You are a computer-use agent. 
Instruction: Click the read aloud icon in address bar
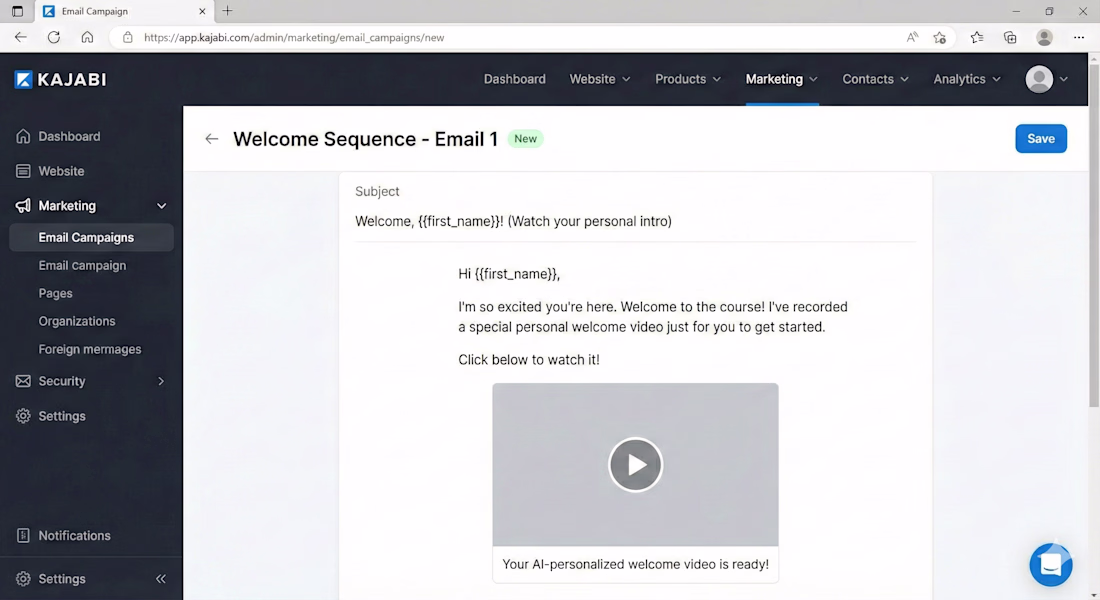pos(912,37)
